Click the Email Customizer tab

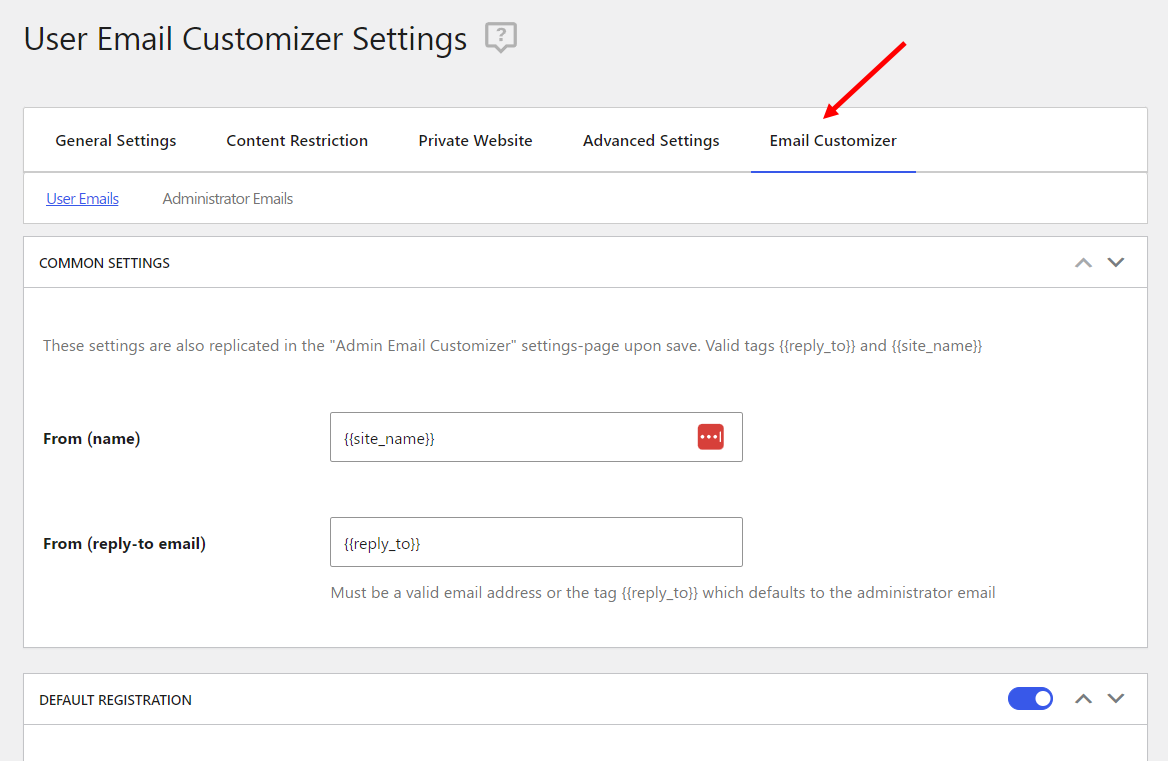click(x=833, y=141)
